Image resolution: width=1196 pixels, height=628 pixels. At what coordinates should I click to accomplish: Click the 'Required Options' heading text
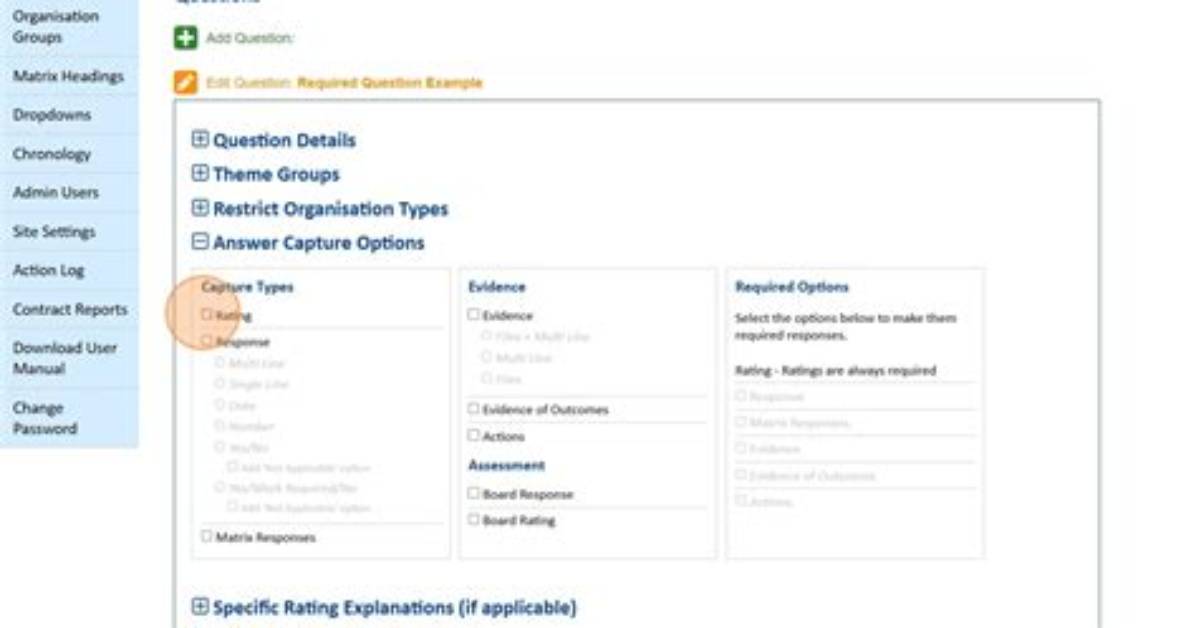coord(792,287)
